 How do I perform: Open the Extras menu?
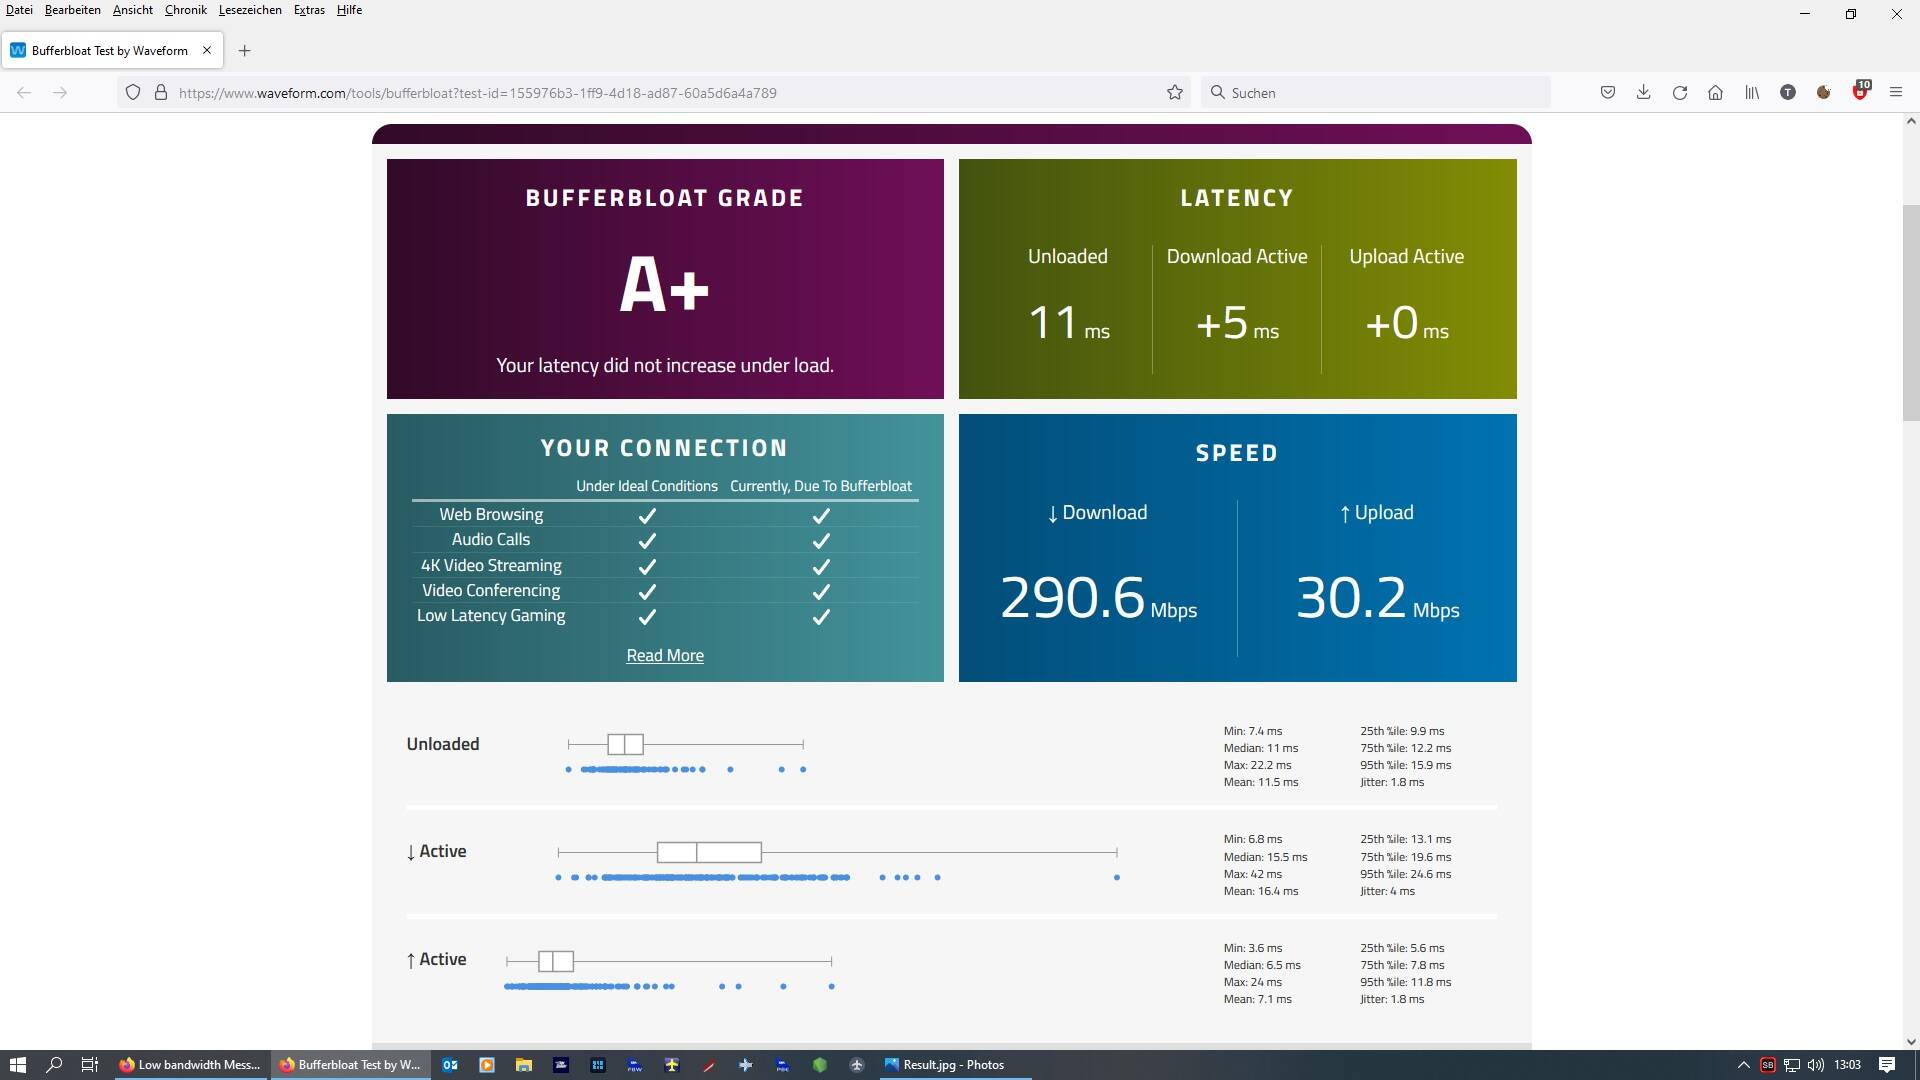coord(309,10)
